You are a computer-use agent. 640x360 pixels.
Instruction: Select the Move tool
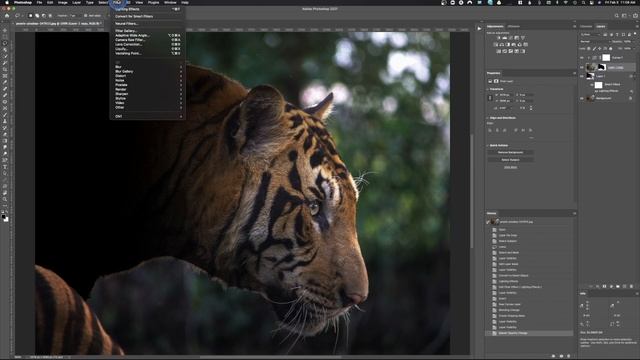[5, 30]
